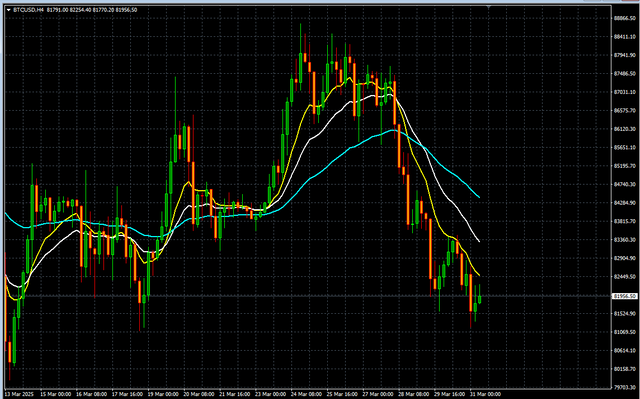This screenshot has height=399, width=640.
Task: Click the 13 Mar 2025 date label
Action: pos(19,395)
